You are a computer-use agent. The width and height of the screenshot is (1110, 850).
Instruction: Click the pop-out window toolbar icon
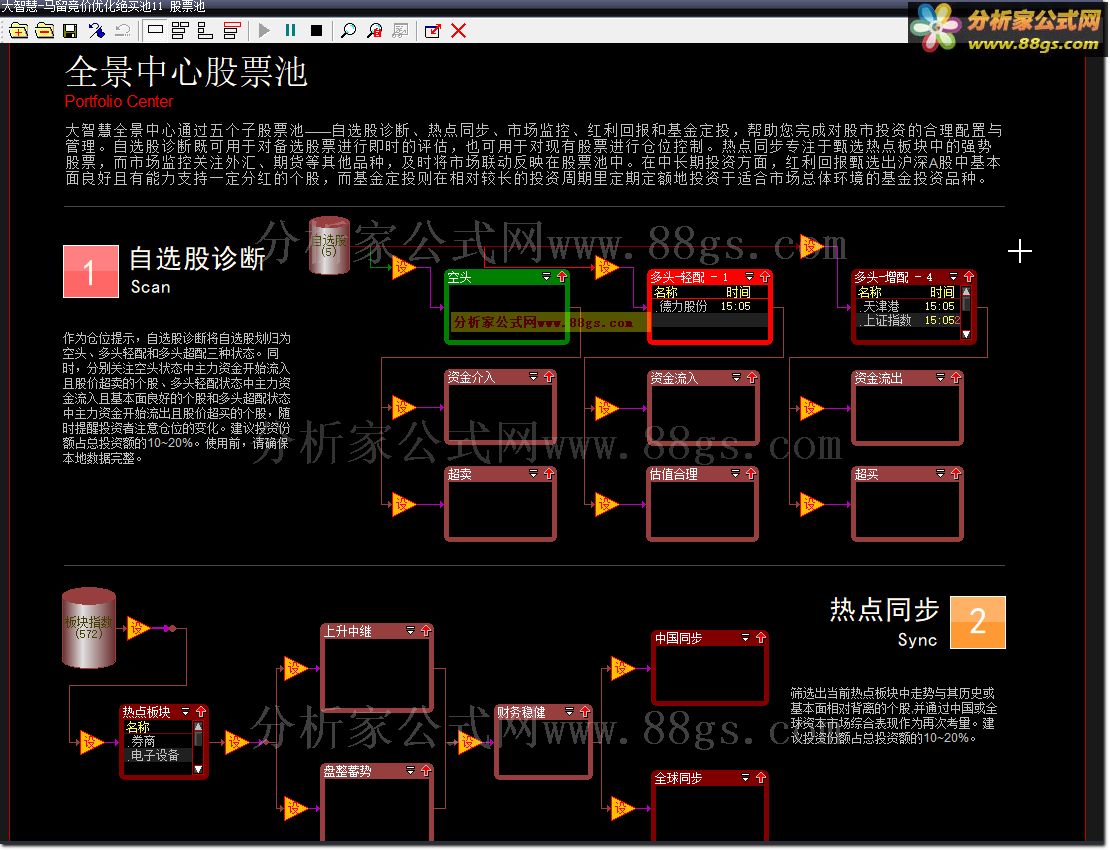click(433, 30)
